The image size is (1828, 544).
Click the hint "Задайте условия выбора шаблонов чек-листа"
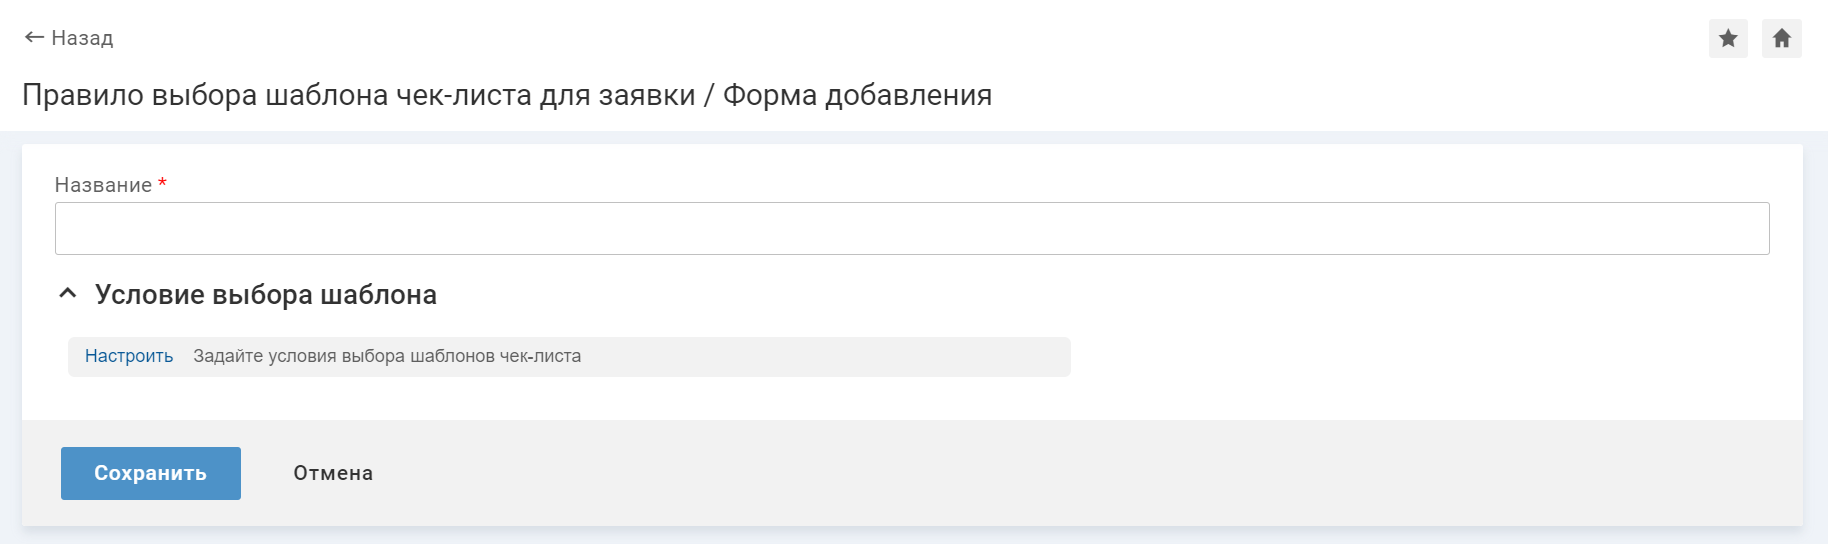[x=387, y=356]
